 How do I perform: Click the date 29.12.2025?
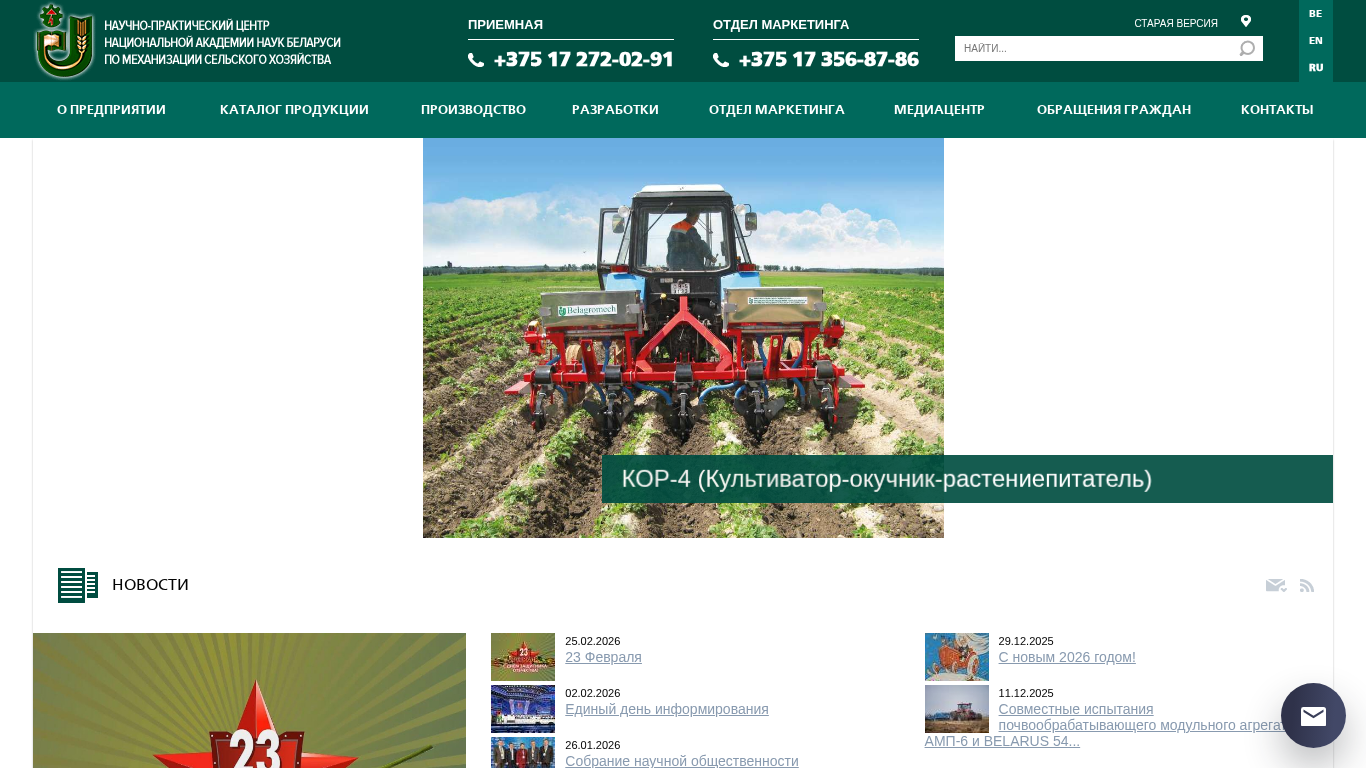point(1026,641)
